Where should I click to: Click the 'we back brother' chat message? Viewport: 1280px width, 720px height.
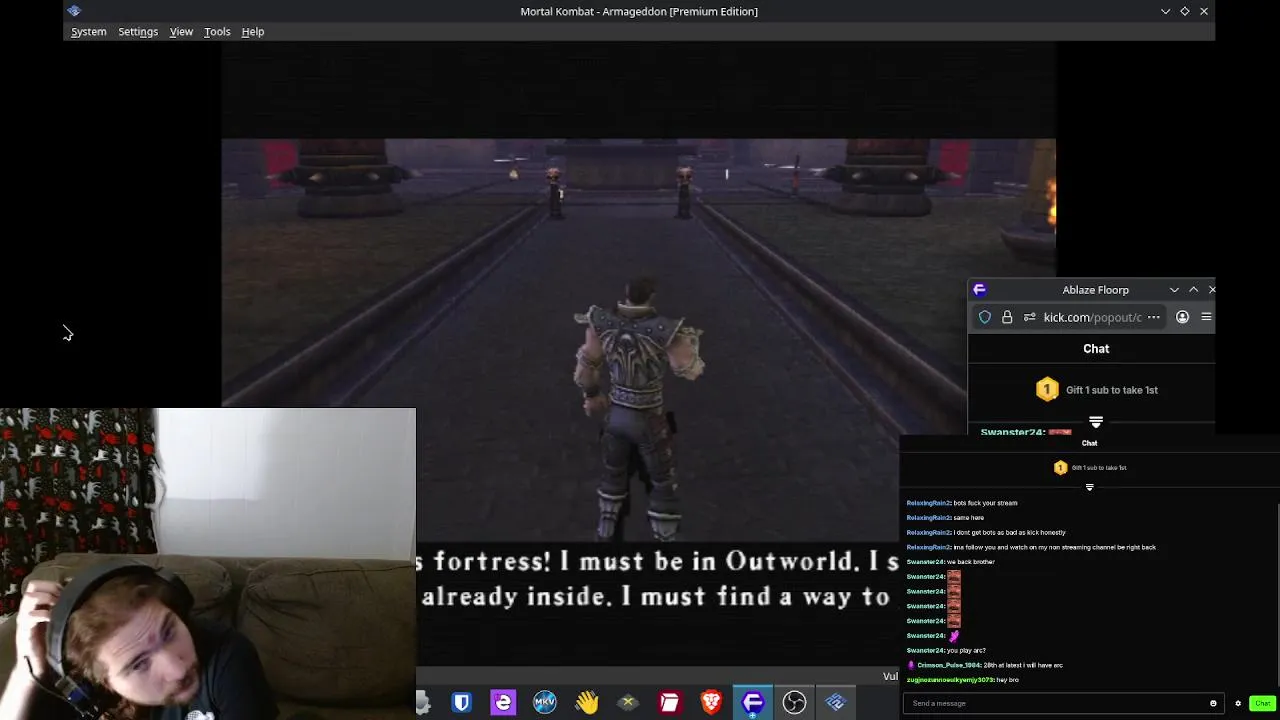pyautogui.click(x=971, y=562)
